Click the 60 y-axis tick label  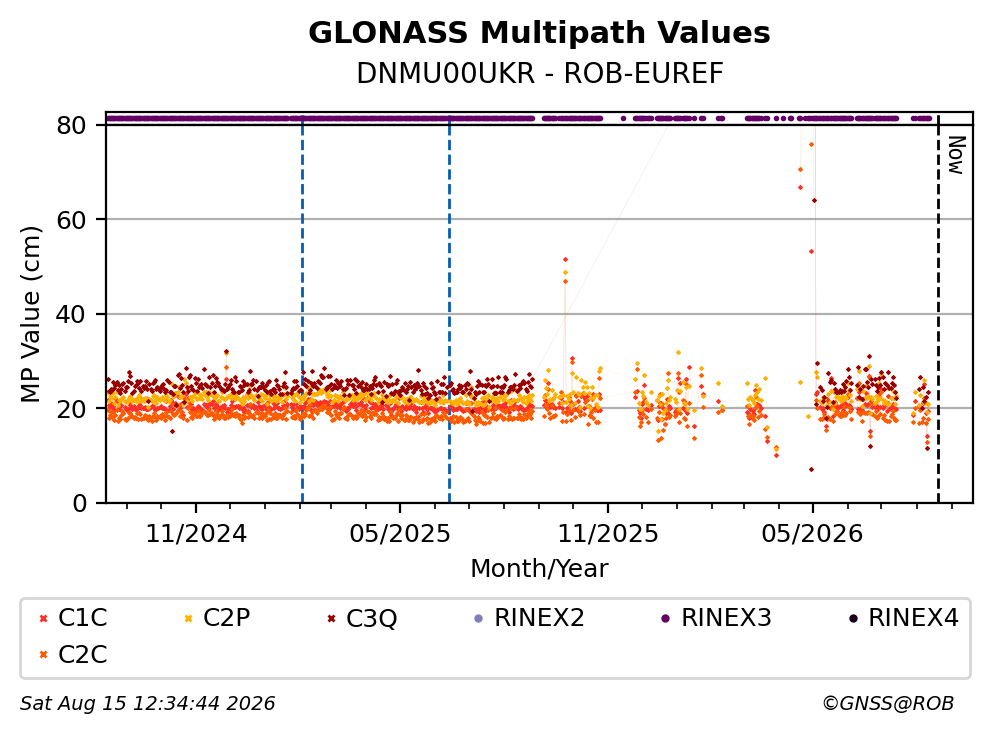(x=71, y=220)
